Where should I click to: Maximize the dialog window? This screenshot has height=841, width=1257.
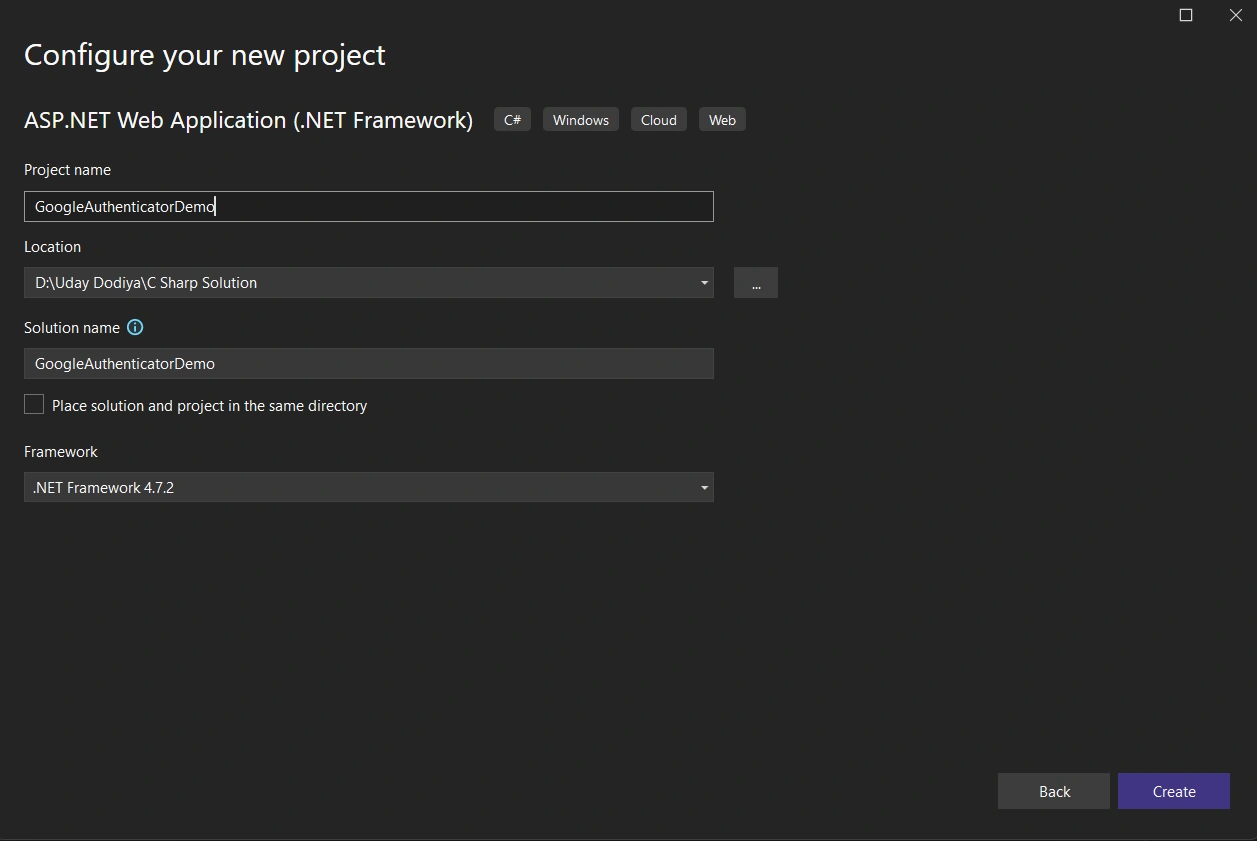click(1186, 15)
